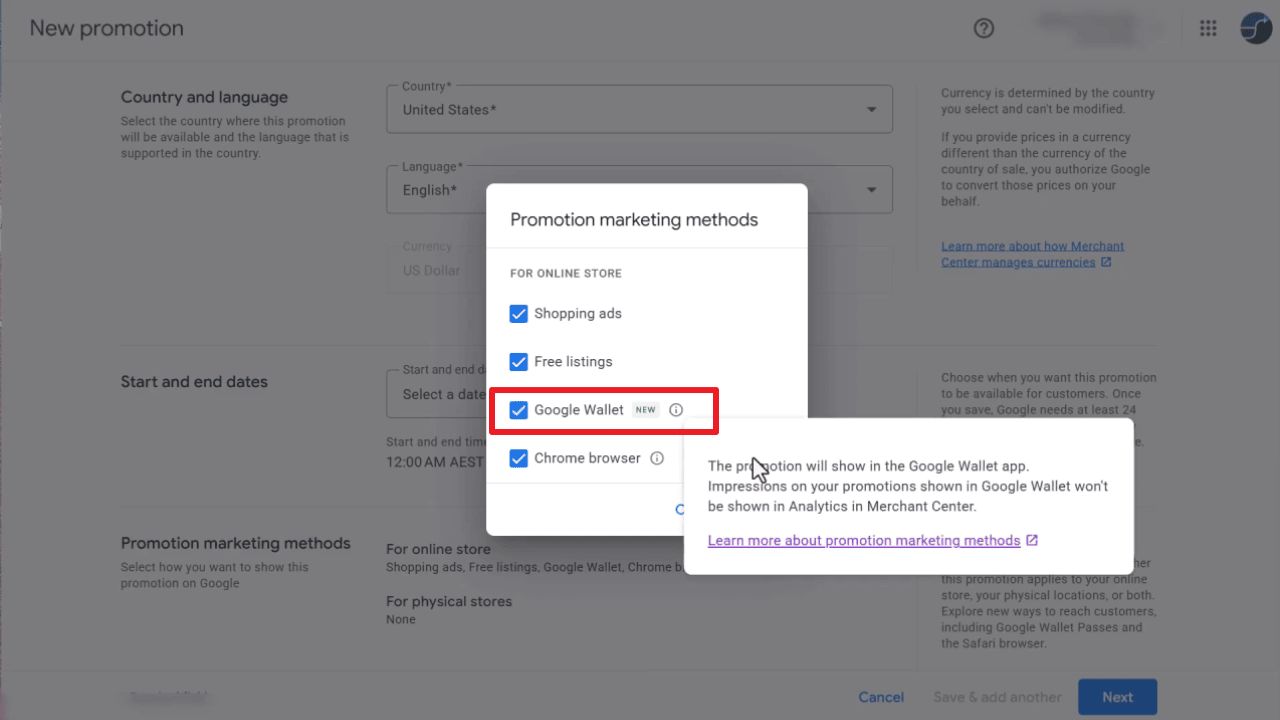The image size is (1280, 720).
Task: Click the Currency US Dollar field
Action: [x=432, y=270]
